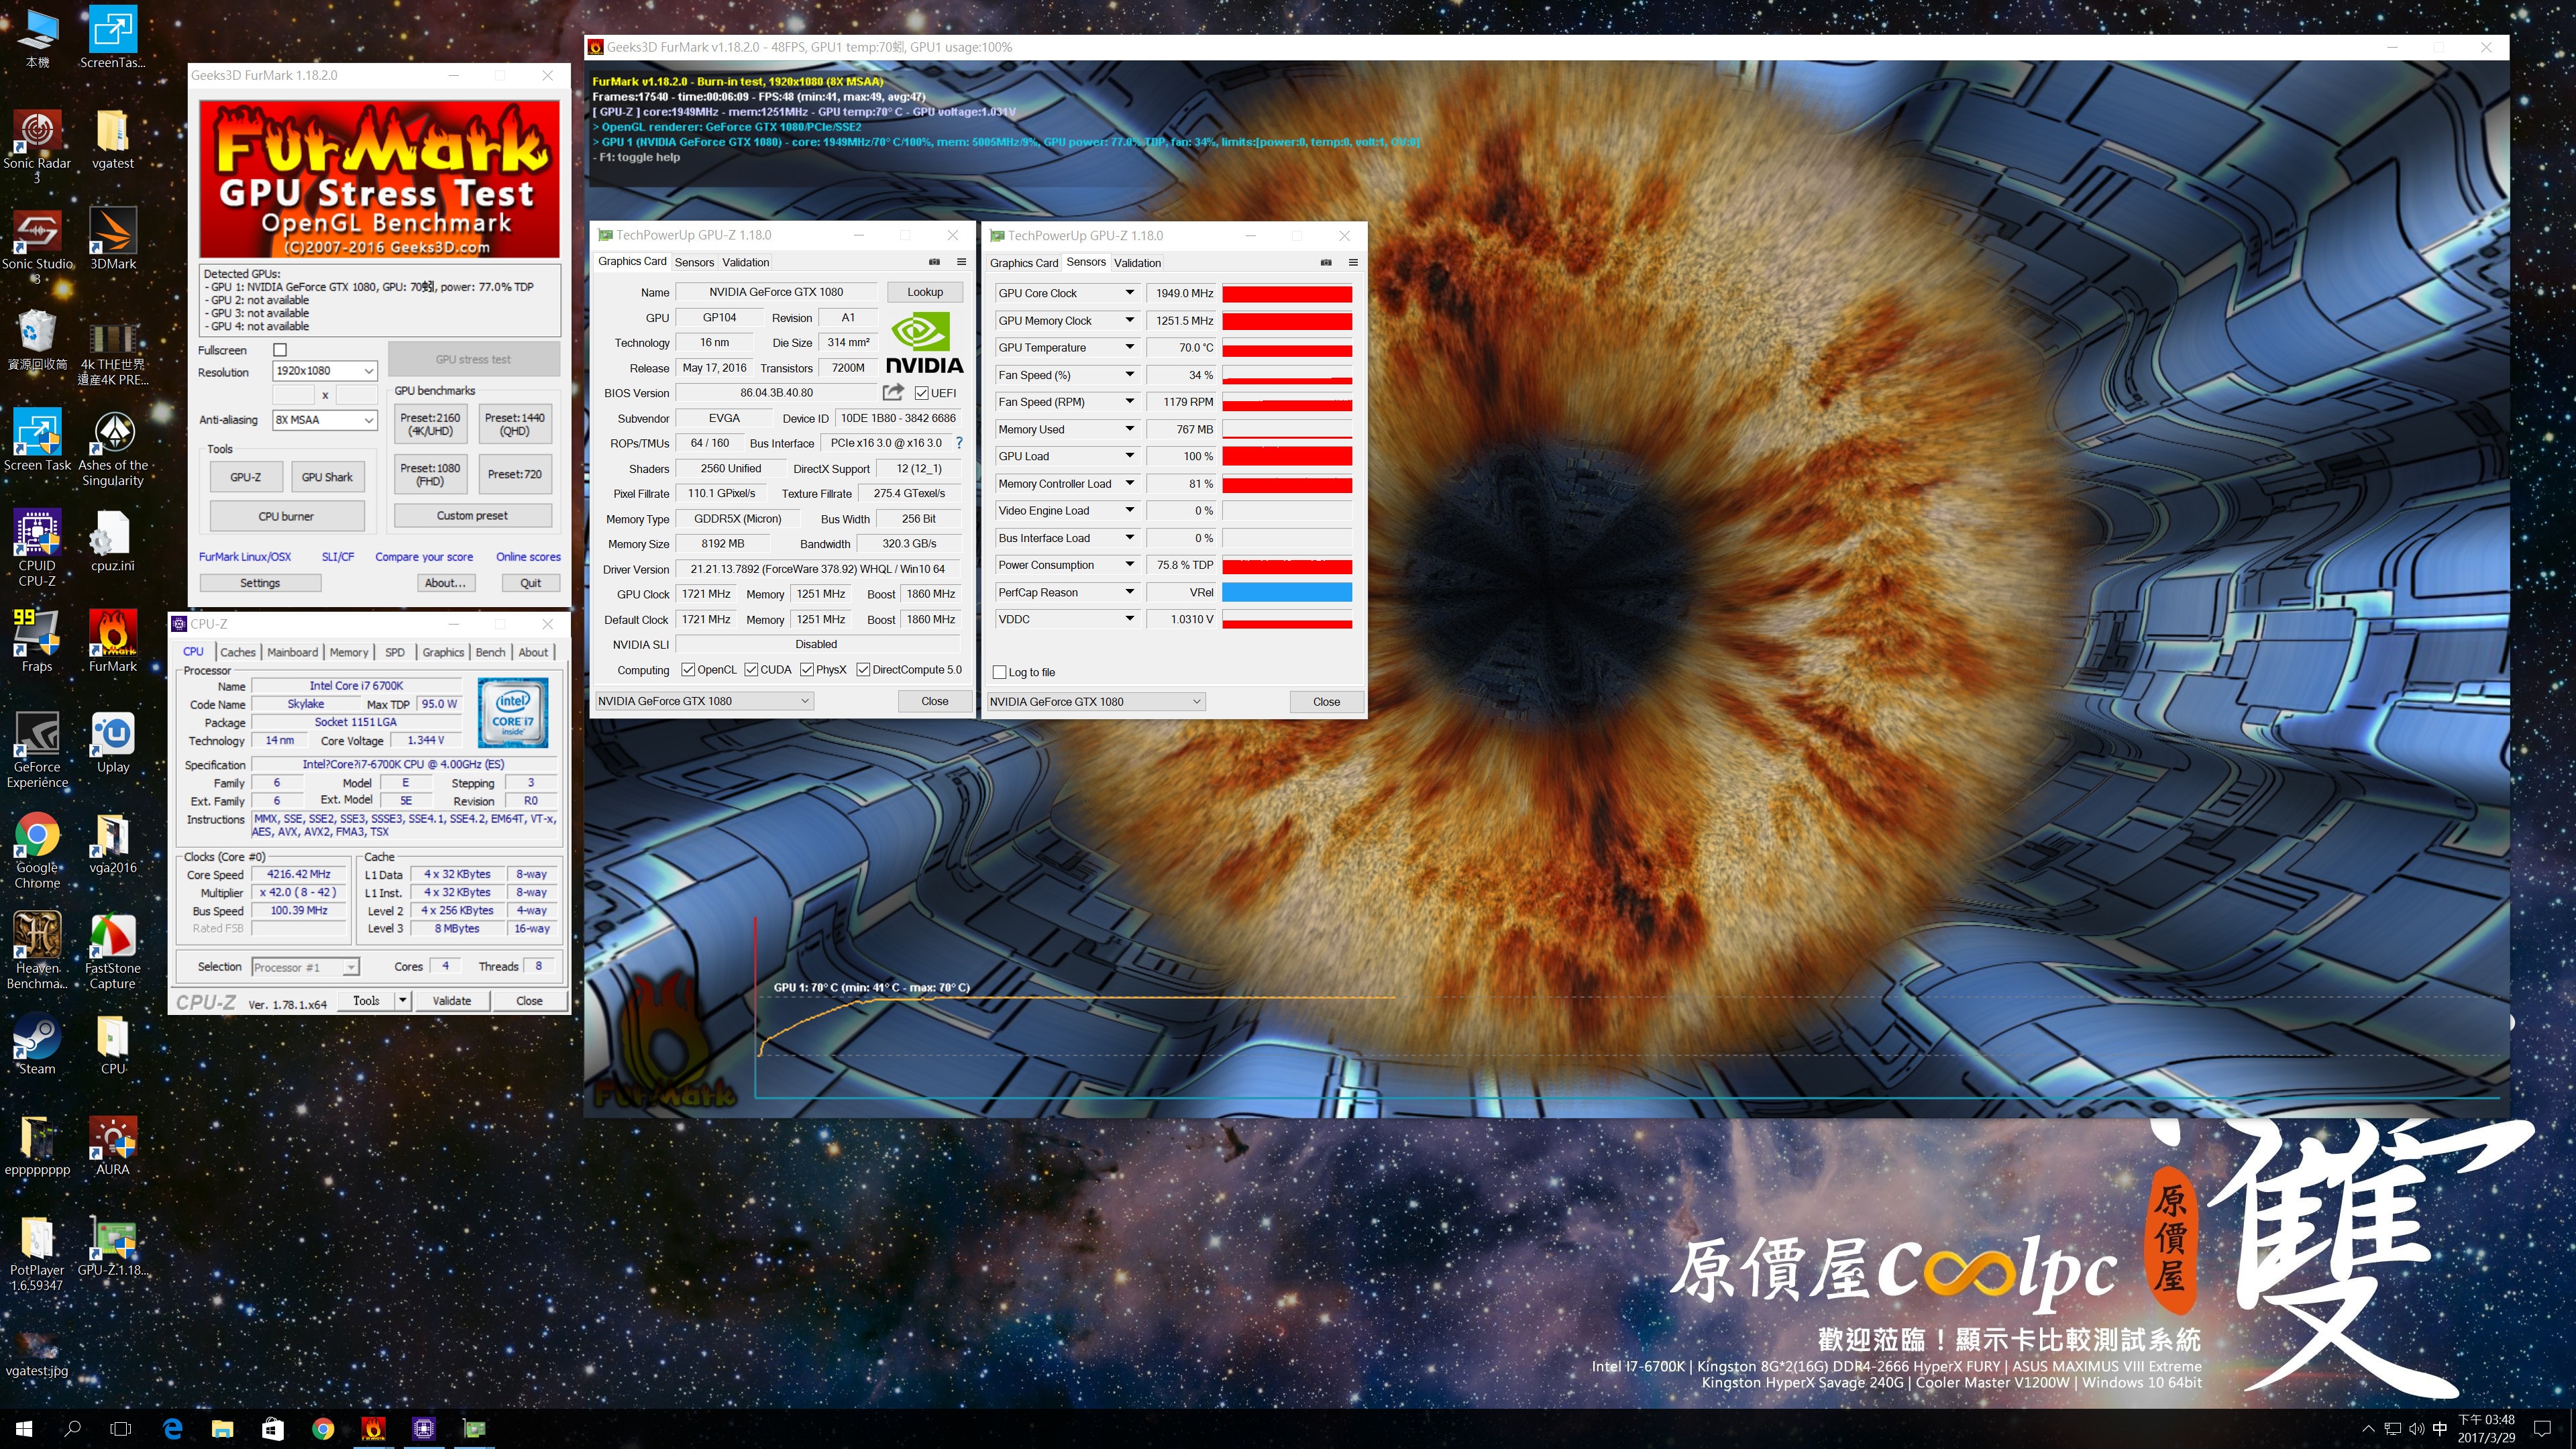Open the Windows Start menu

tap(24, 1428)
